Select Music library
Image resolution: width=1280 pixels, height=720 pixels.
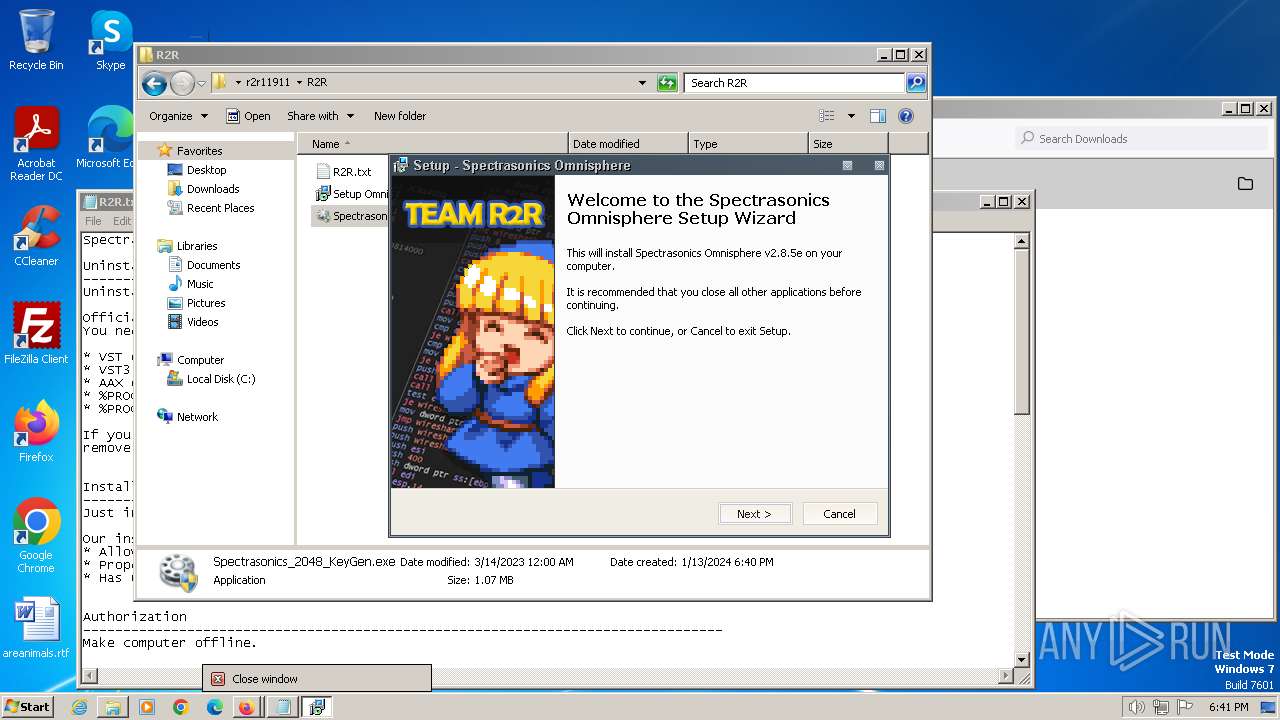(200, 284)
